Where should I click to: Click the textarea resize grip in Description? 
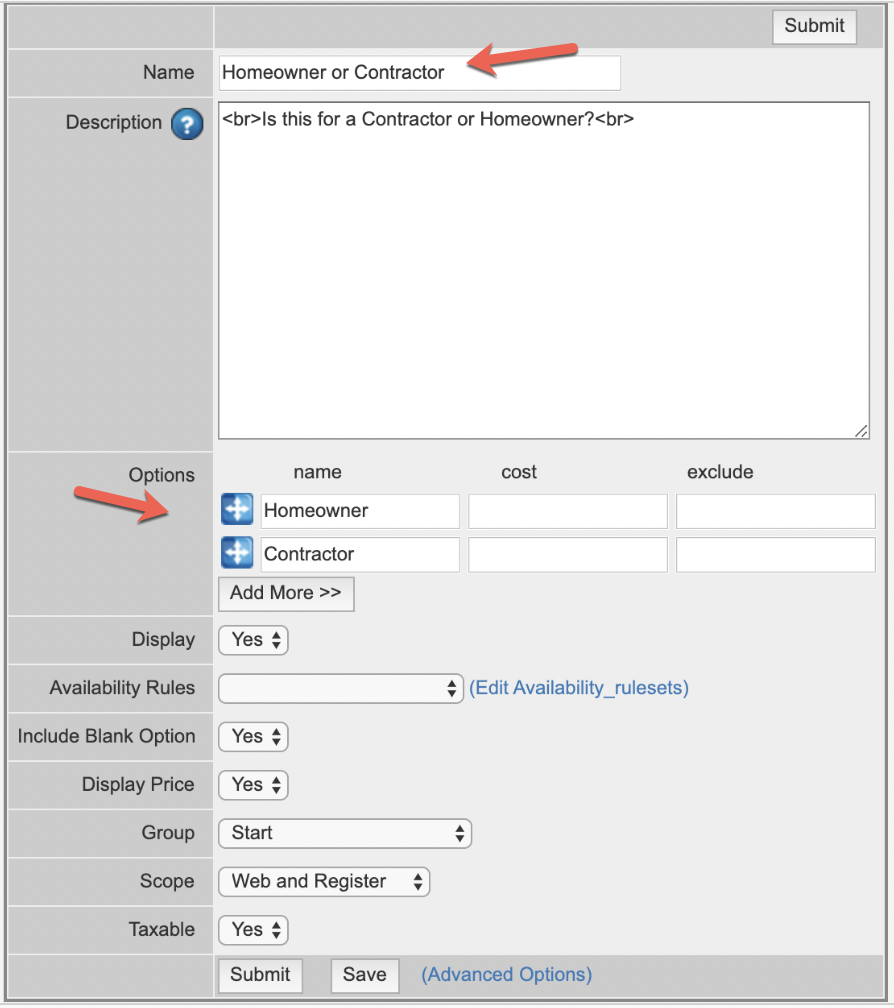click(861, 431)
